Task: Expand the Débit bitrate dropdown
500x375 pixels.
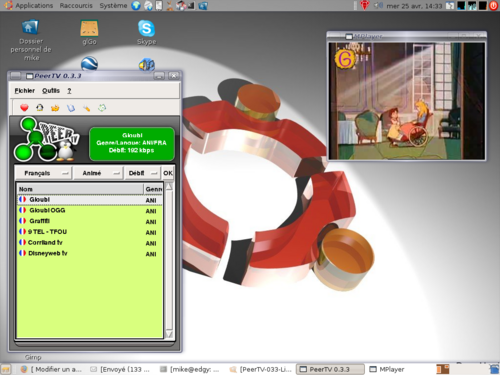Action: [x=143, y=173]
